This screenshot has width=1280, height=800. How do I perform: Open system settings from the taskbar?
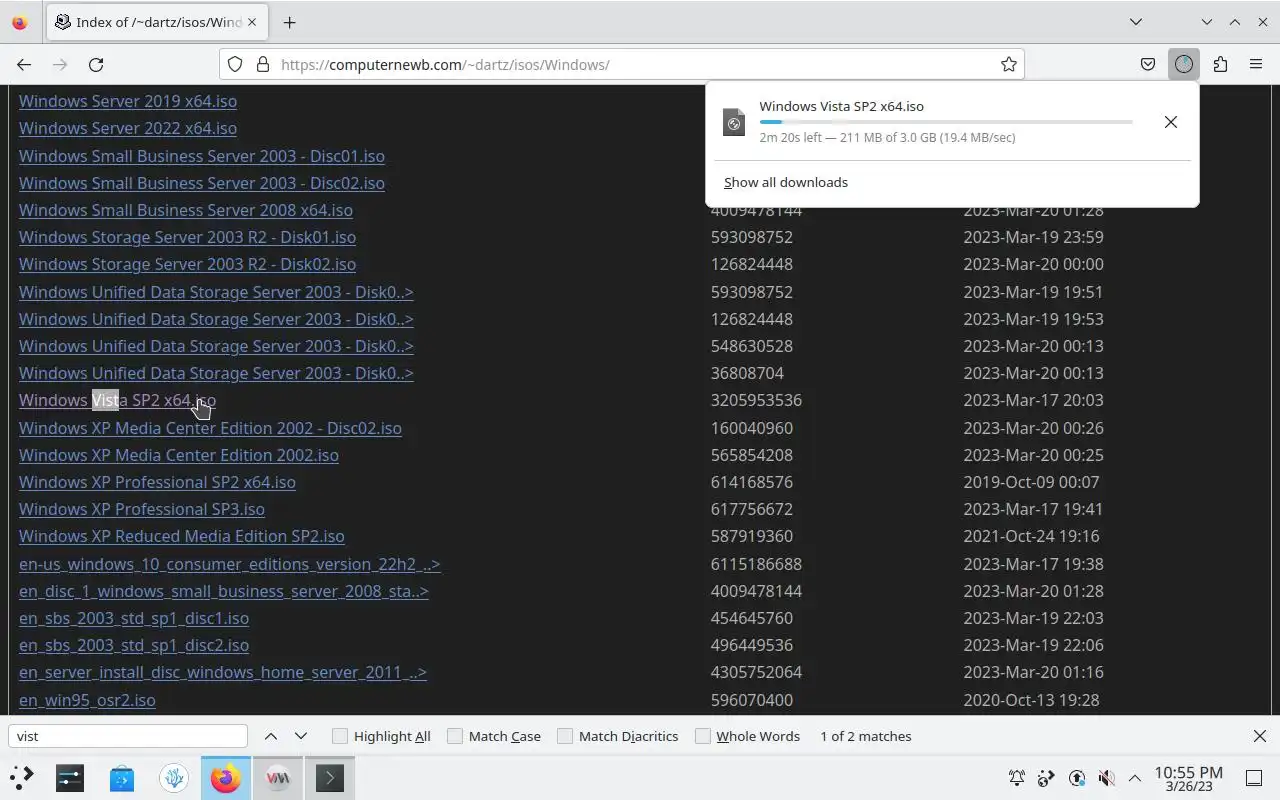(x=70, y=777)
